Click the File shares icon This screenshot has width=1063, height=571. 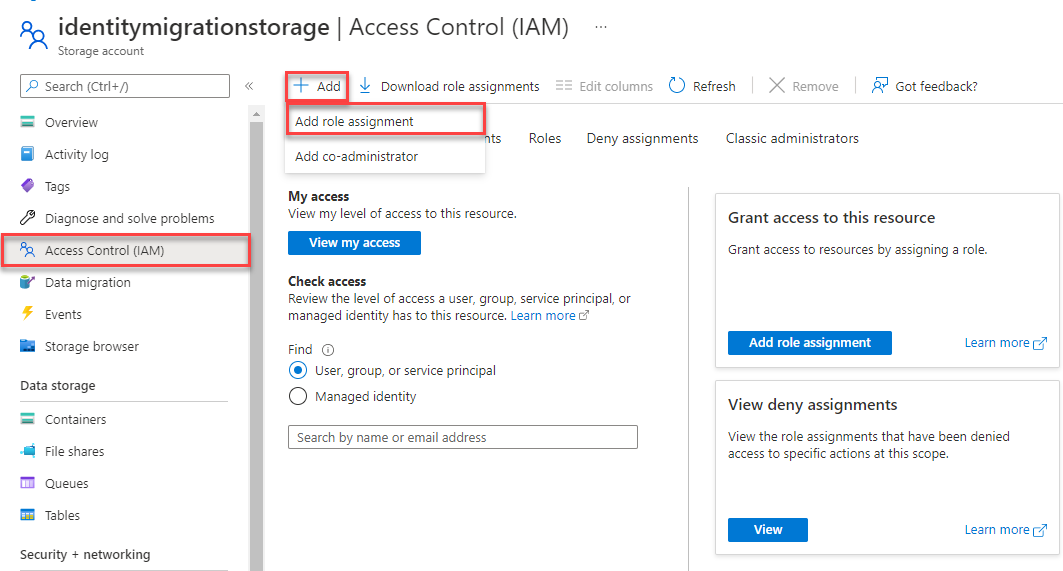point(28,450)
